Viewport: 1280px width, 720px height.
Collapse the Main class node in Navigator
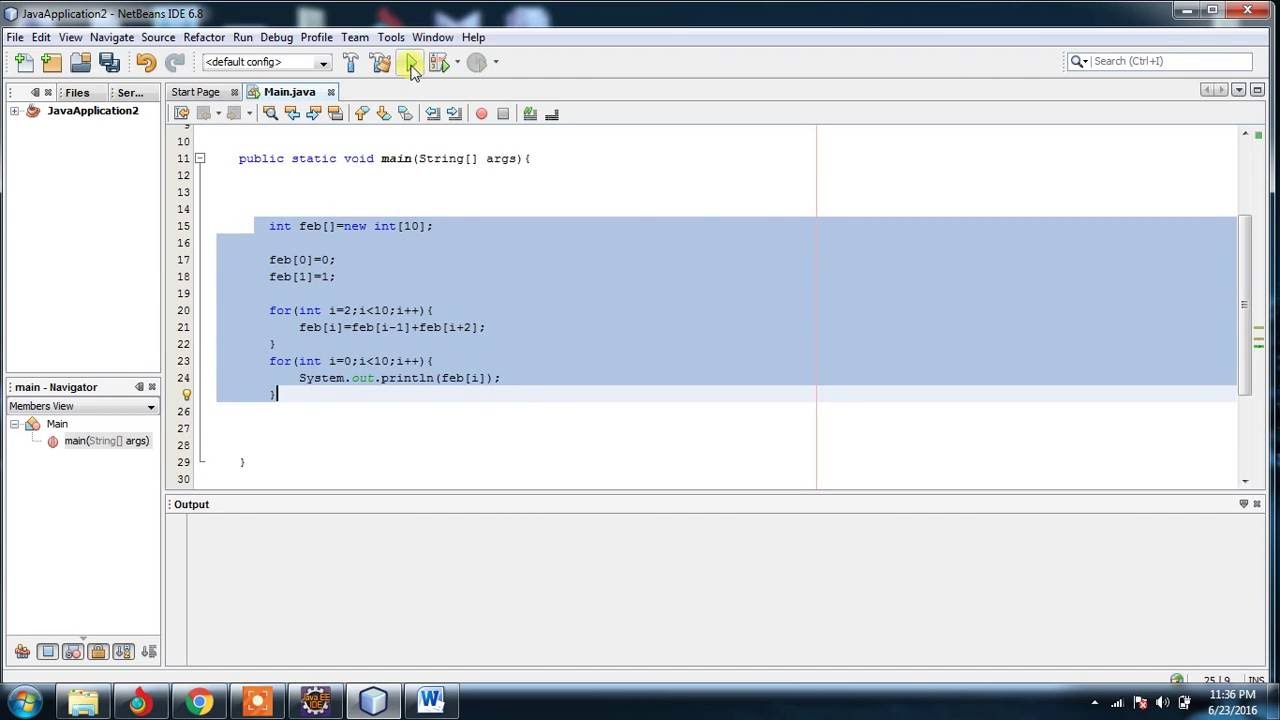15,424
